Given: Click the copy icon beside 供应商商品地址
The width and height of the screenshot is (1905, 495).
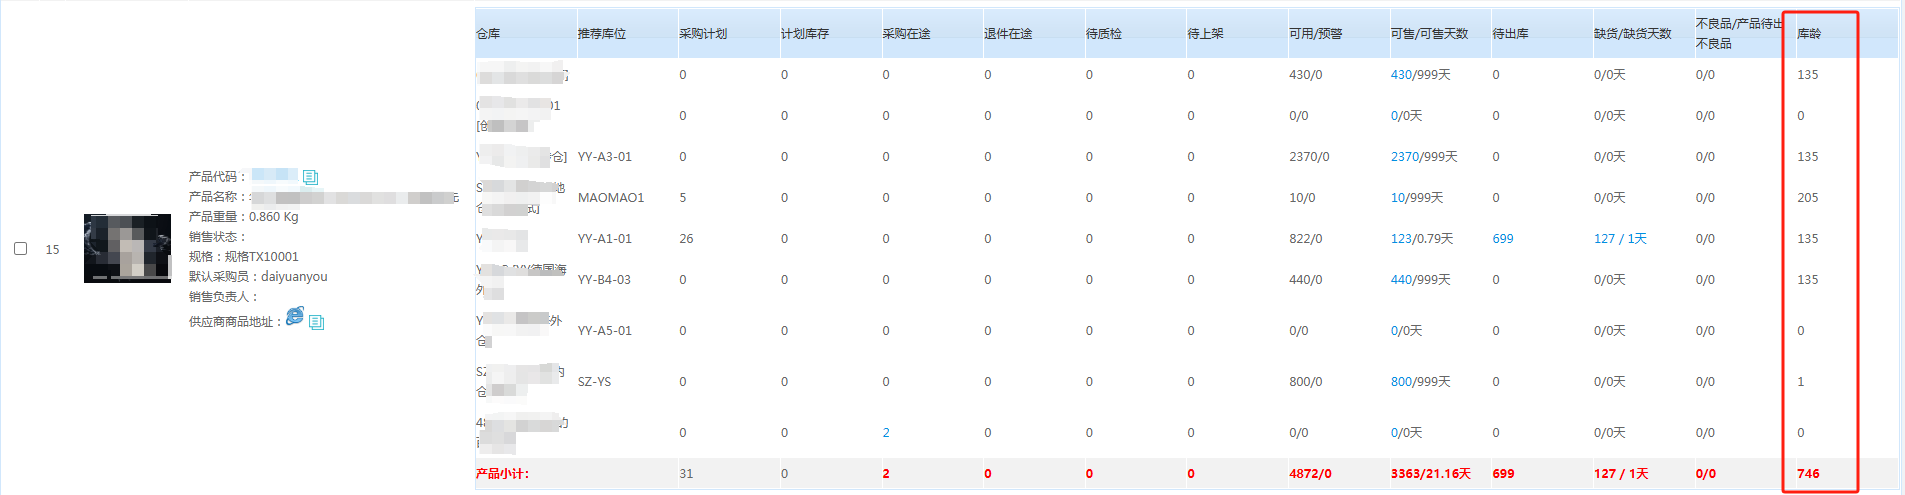Looking at the screenshot, I should point(316,322).
